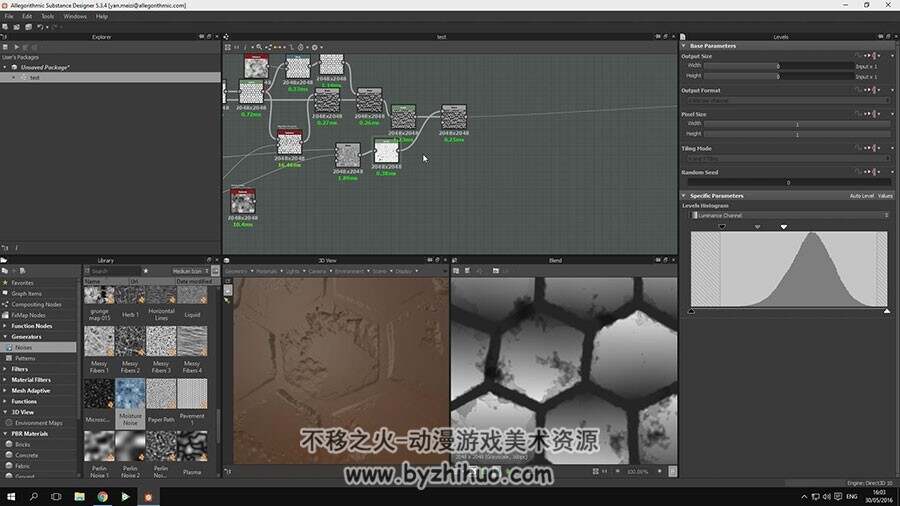This screenshot has height=506, width=900.
Task: Open the Lights menu in 3D View
Action: coord(294,271)
